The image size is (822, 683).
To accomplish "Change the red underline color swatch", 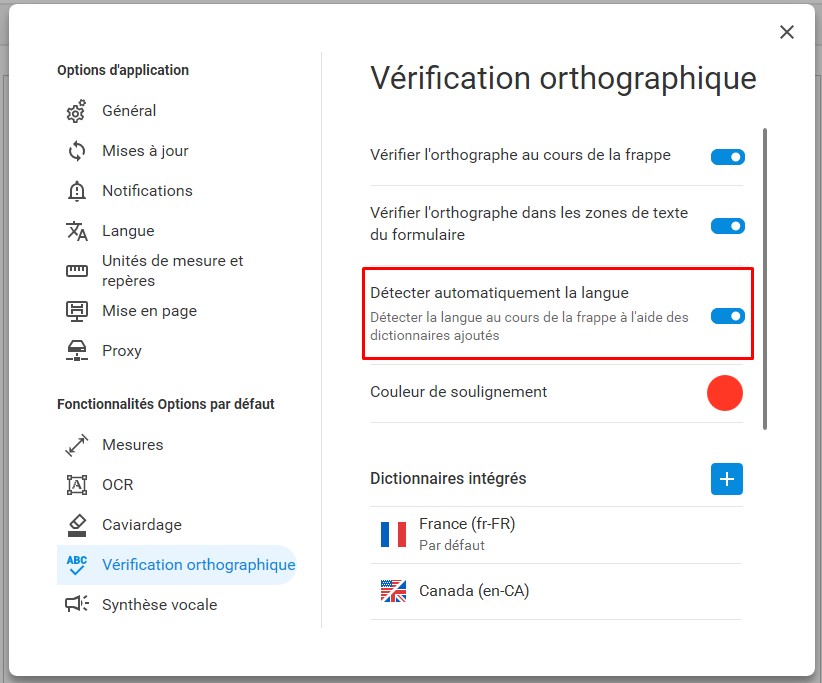I will pos(724,393).
